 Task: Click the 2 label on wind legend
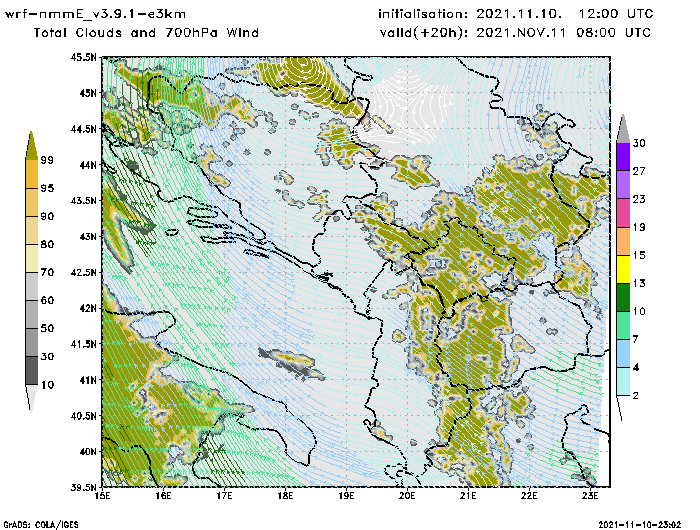coord(636,395)
